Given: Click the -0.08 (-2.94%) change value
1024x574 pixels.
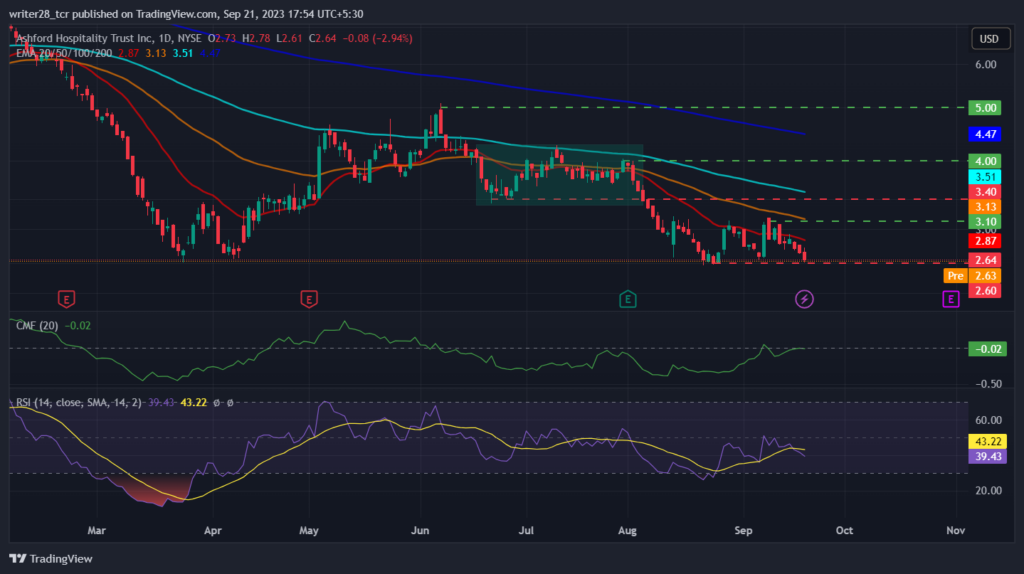Looking at the screenshot, I should 378,39.
